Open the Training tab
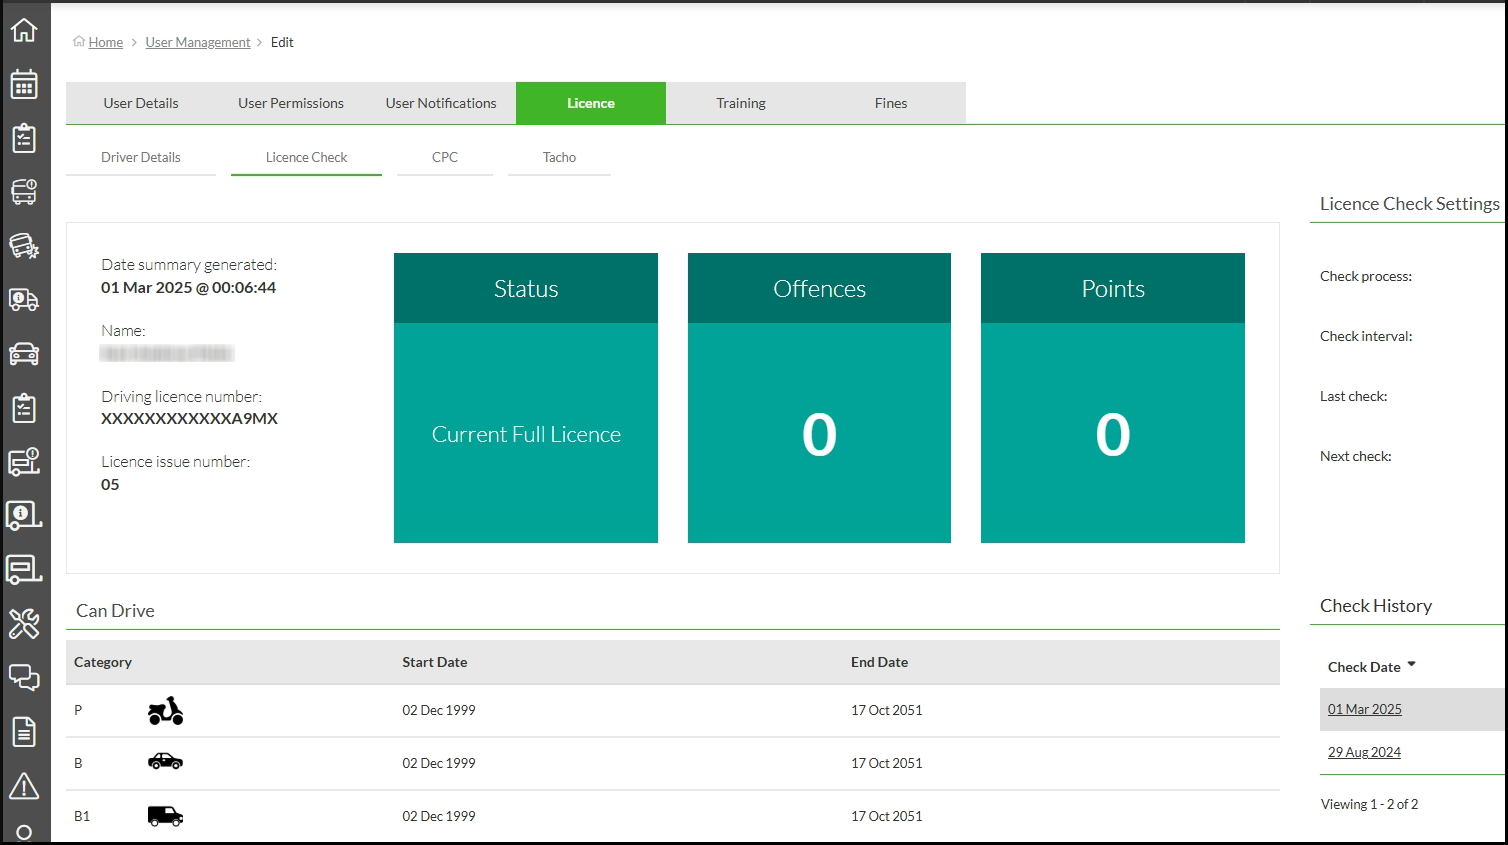This screenshot has height=845, width=1508. 741,103
